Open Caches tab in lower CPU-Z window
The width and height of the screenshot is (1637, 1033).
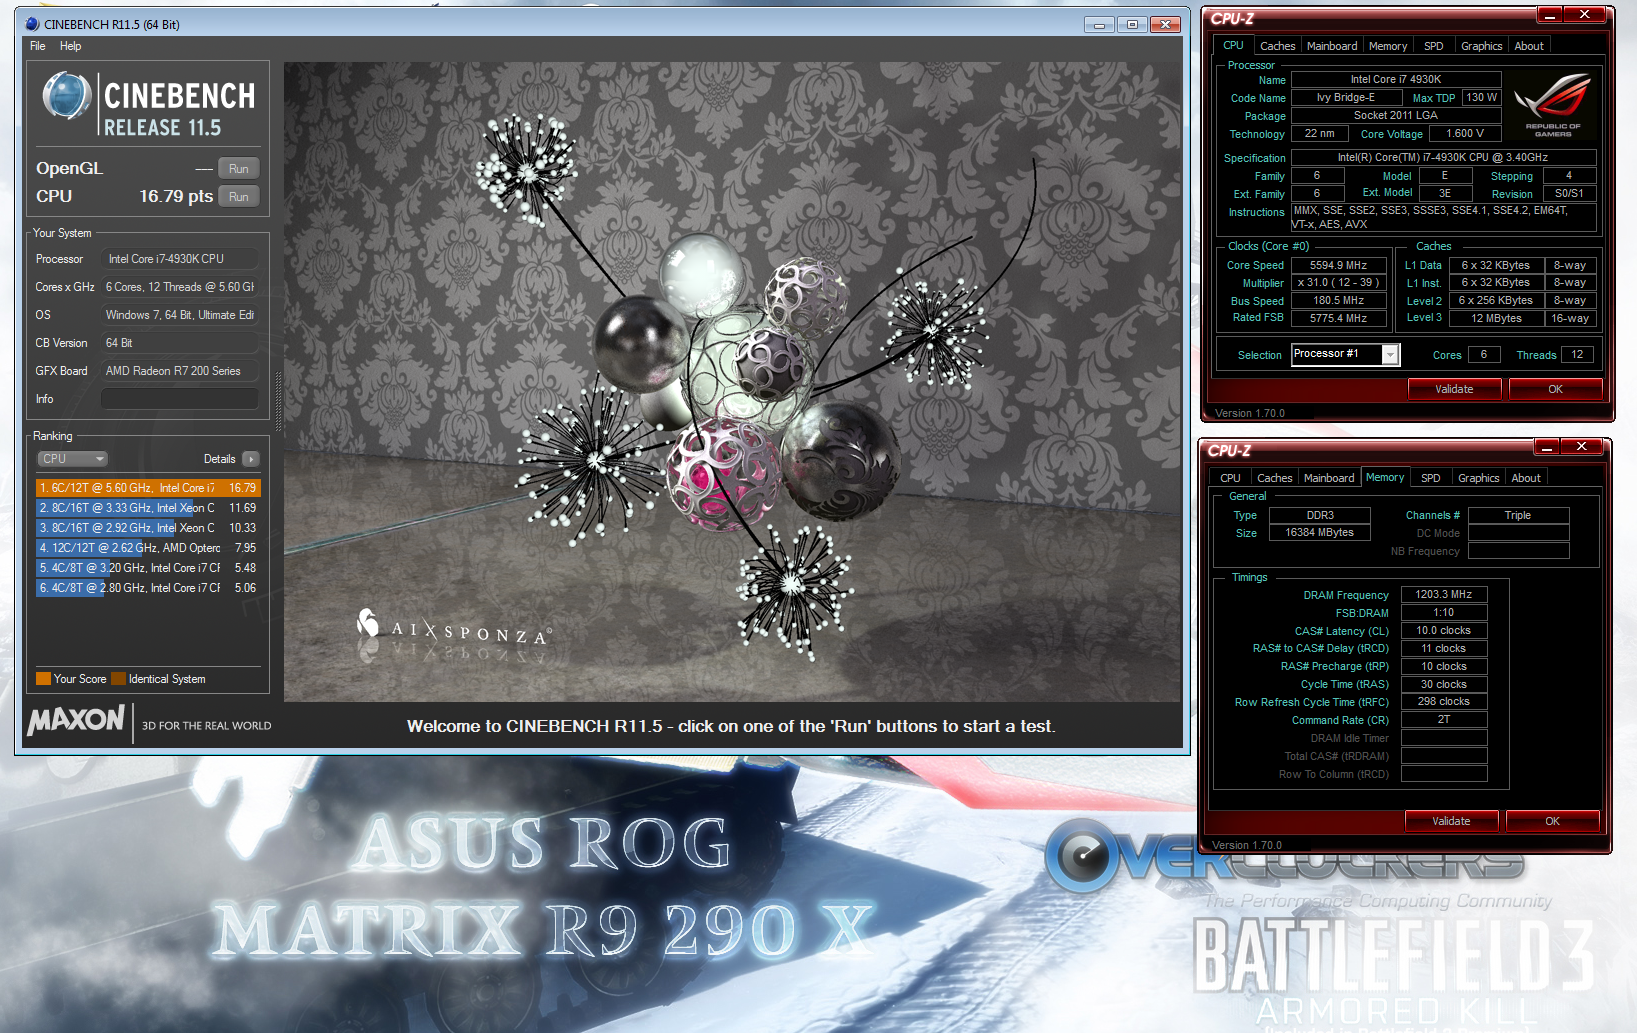pyautogui.click(x=1274, y=478)
